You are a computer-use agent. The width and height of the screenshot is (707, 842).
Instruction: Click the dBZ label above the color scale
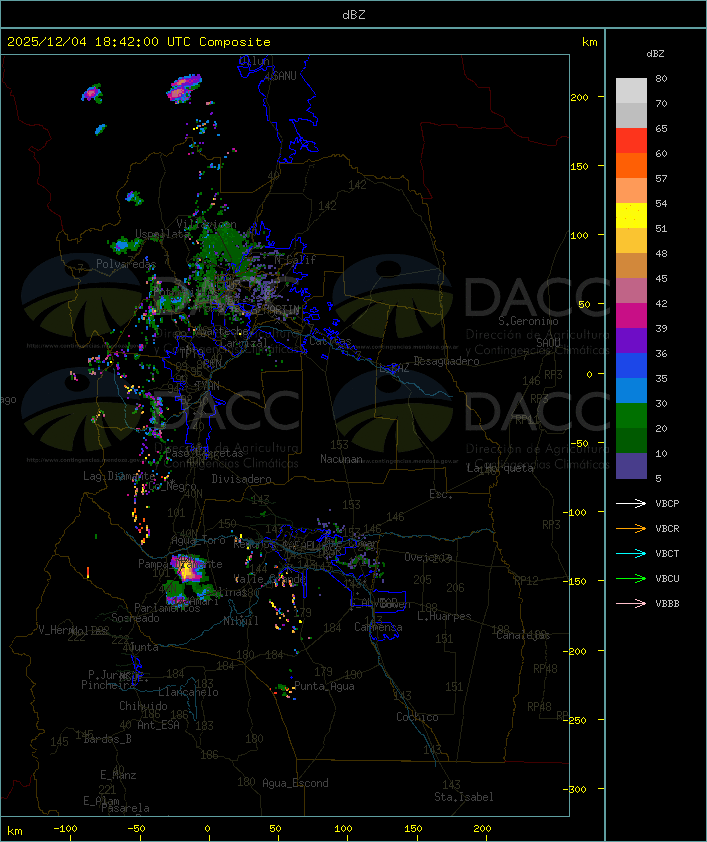655,54
